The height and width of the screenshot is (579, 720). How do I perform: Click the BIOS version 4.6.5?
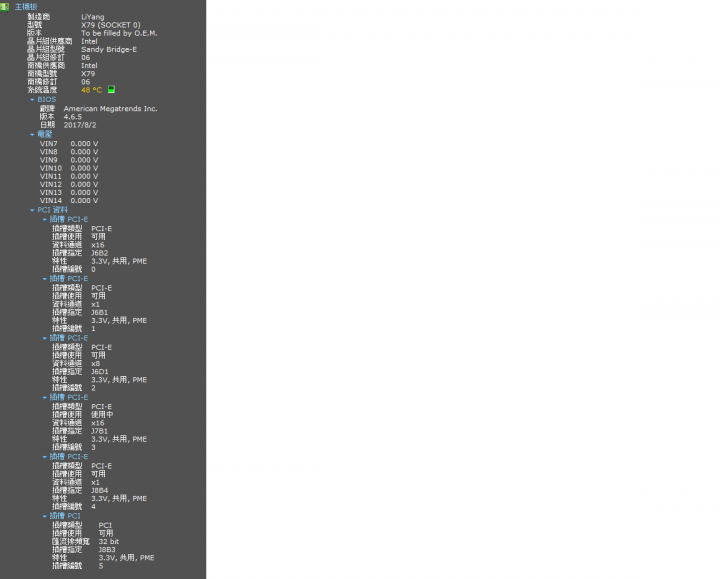click(73, 117)
